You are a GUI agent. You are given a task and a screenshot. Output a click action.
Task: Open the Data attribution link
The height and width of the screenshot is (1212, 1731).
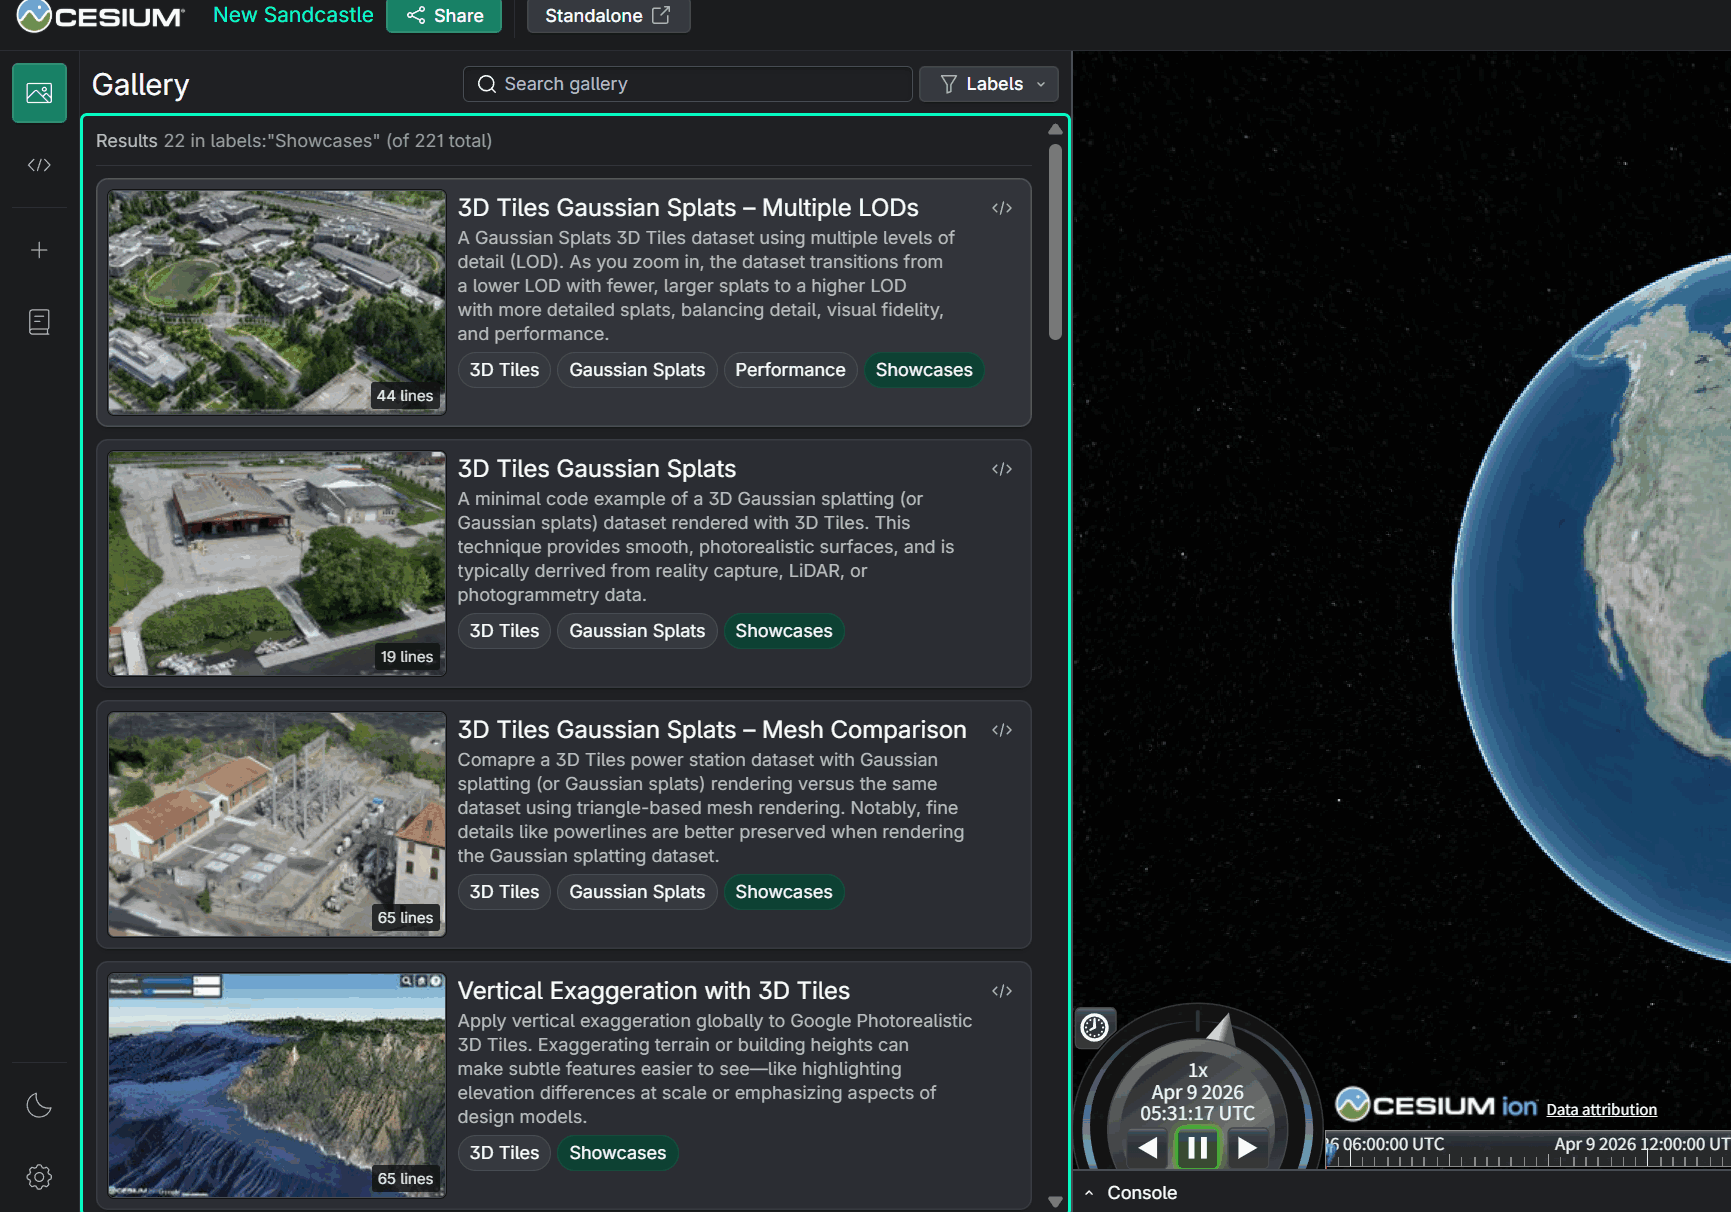coord(1601,1109)
